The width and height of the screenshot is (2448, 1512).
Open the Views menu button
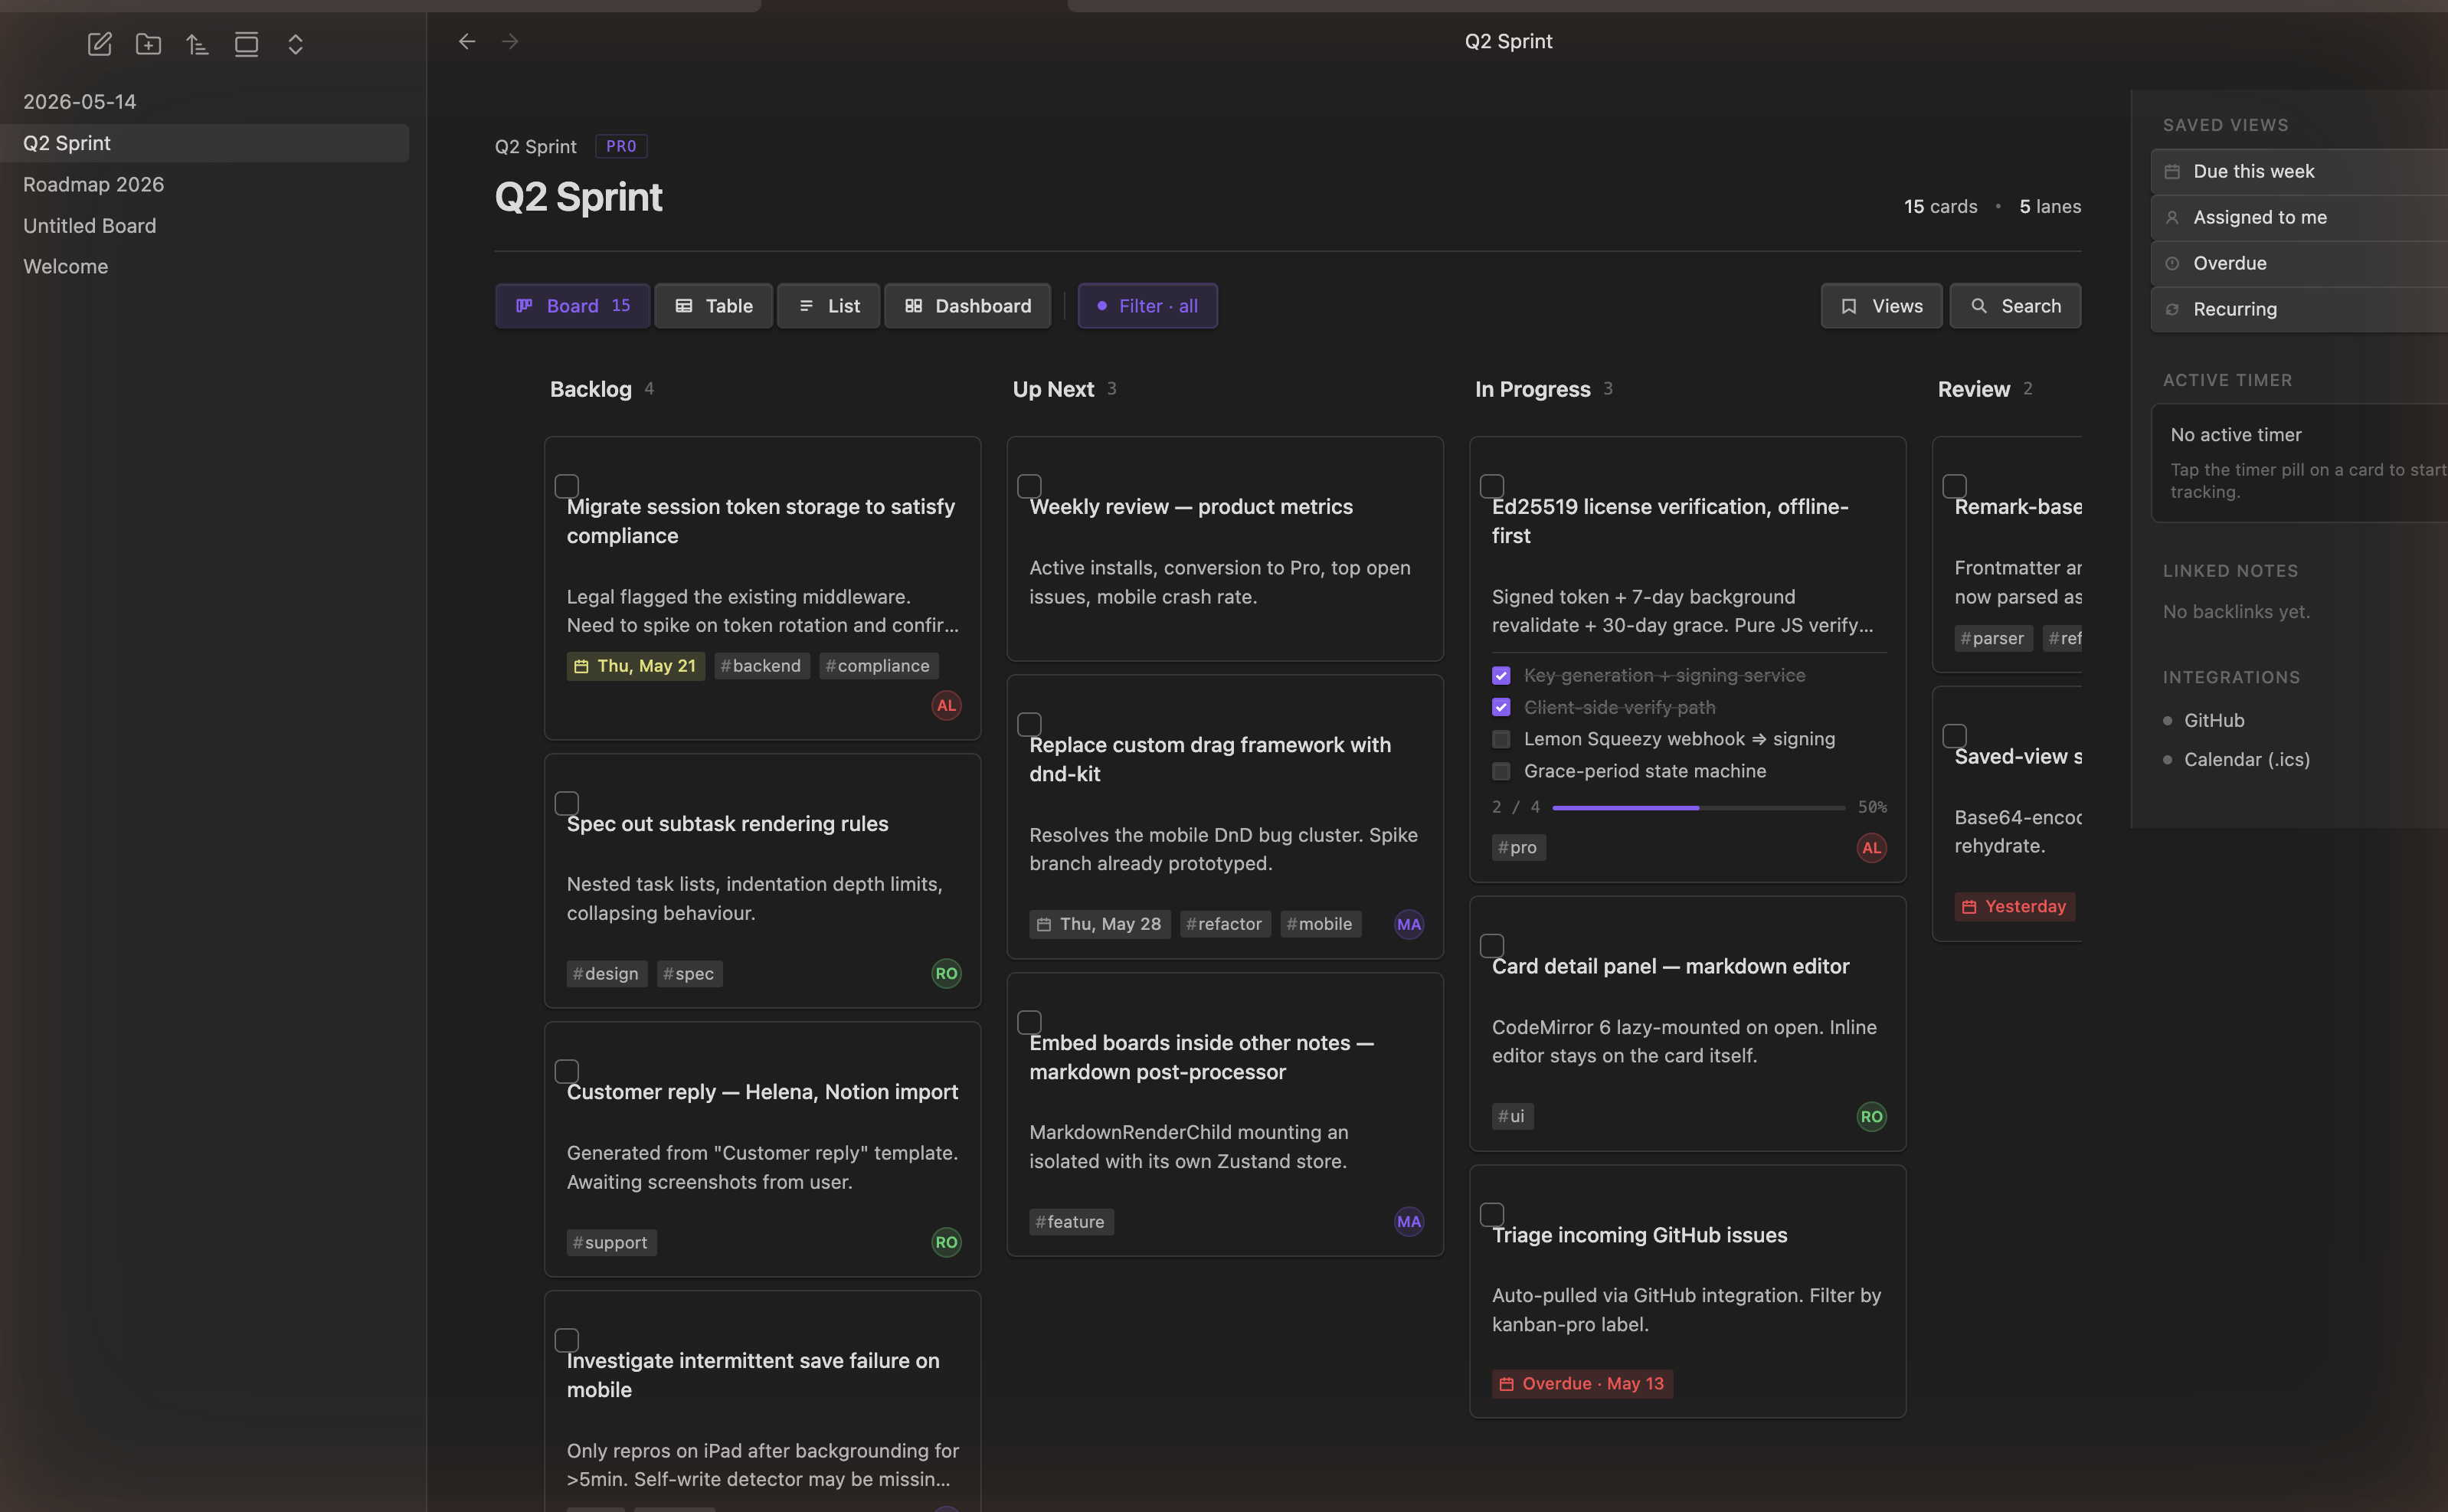tap(1881, 306)
